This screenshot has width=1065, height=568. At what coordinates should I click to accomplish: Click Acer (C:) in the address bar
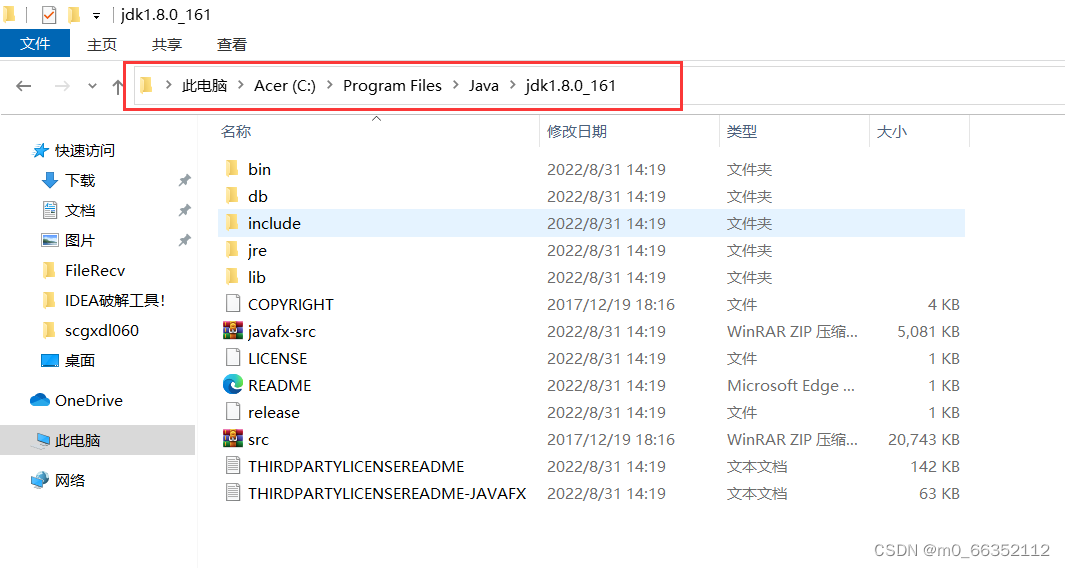pos(285,86)
